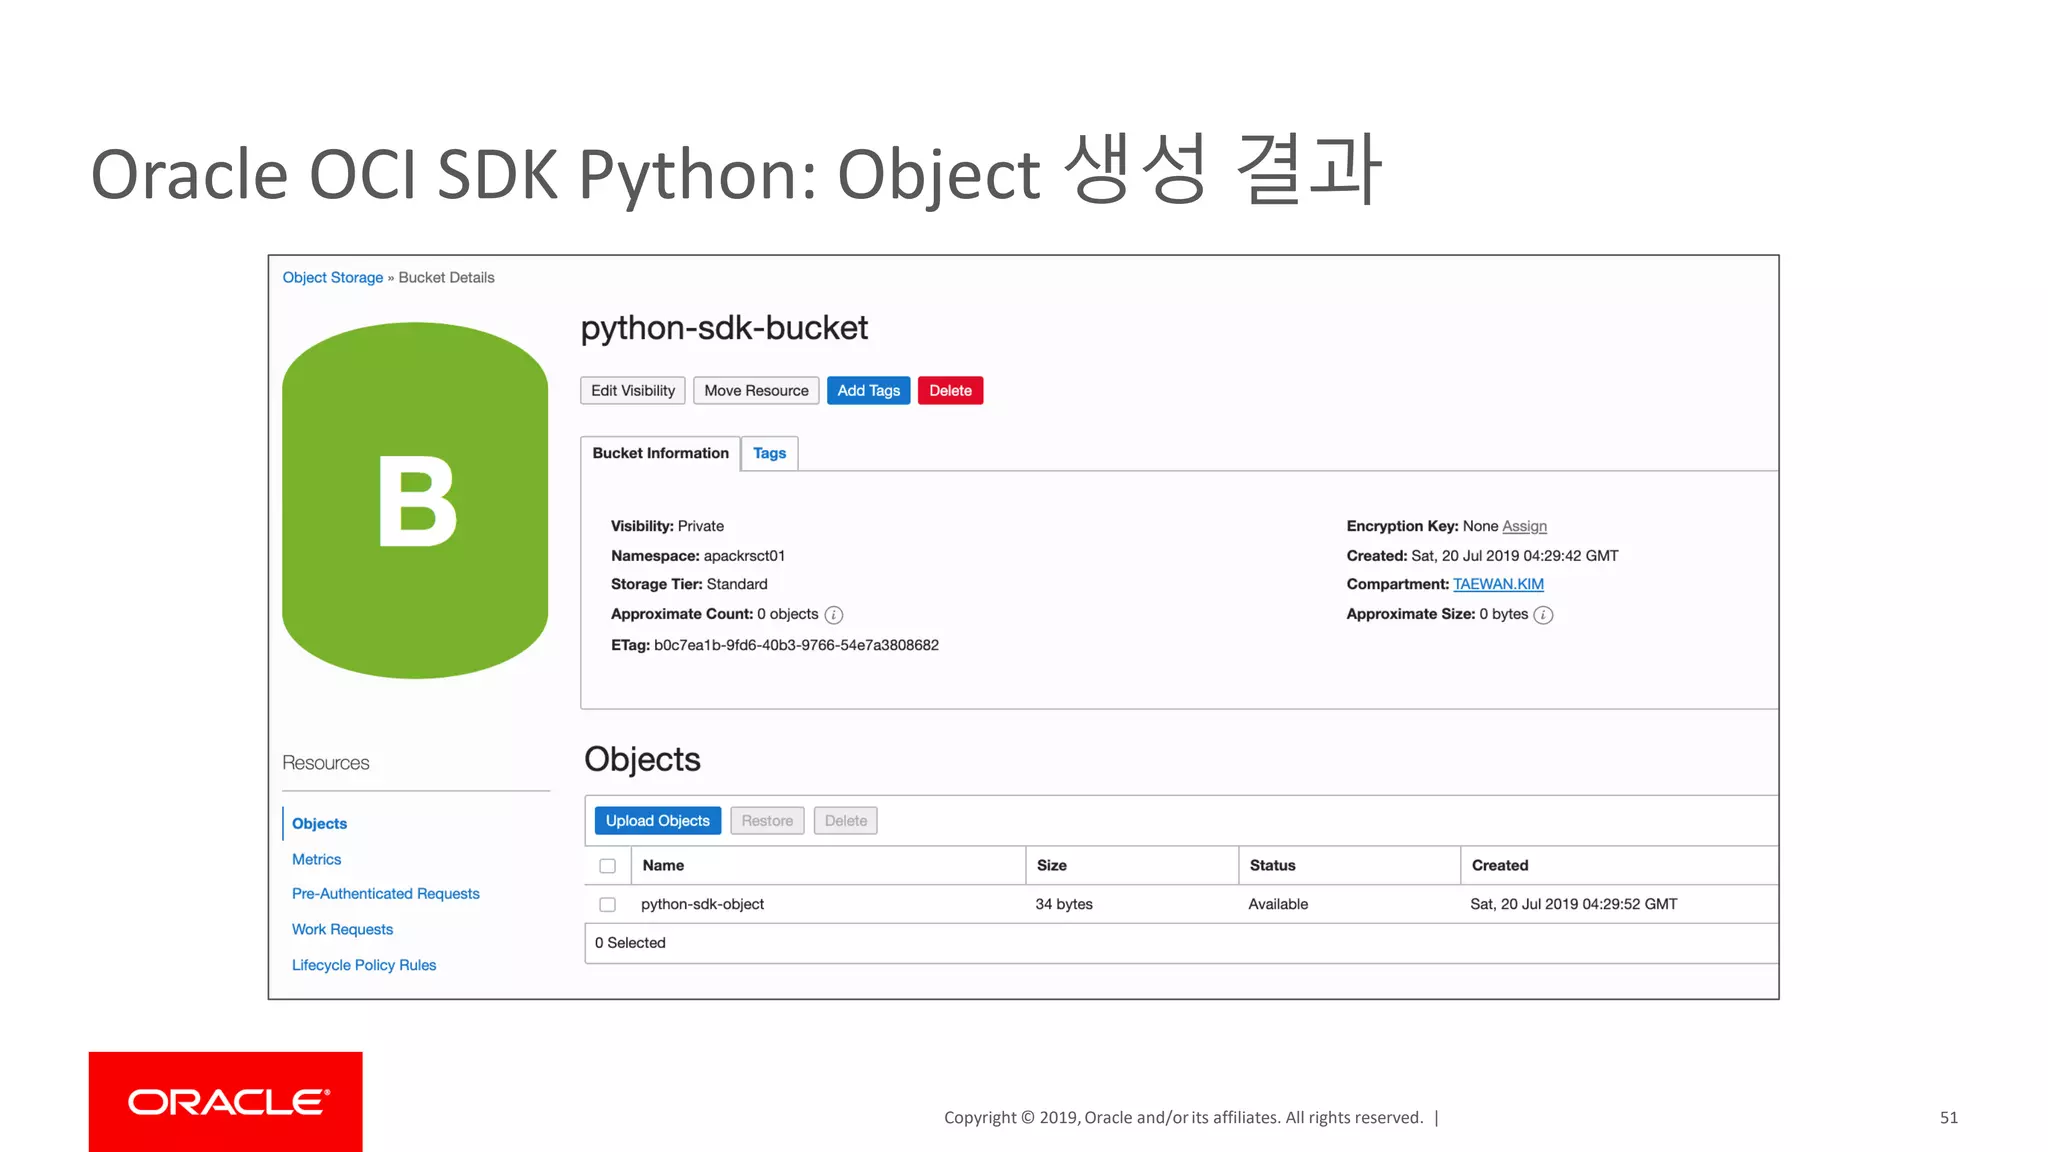The image size is (2048, 1152).
Task: Click the Storage Tier Standard value
Action: (x=737, y=584)
